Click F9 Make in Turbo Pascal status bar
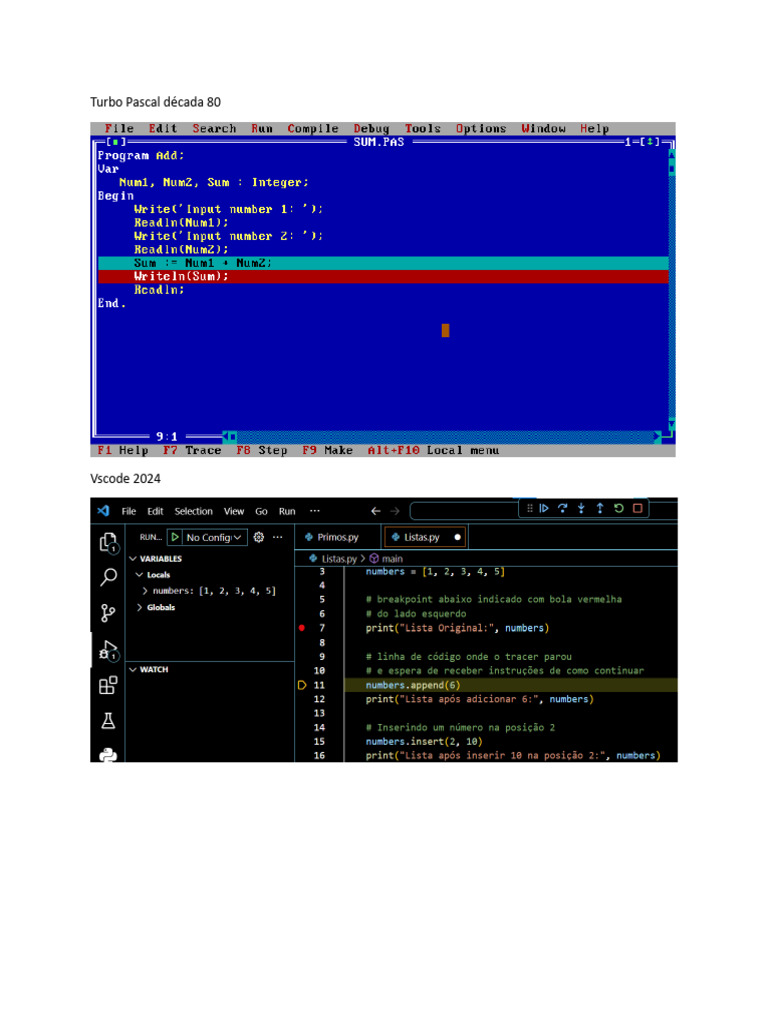 (327, 450)
